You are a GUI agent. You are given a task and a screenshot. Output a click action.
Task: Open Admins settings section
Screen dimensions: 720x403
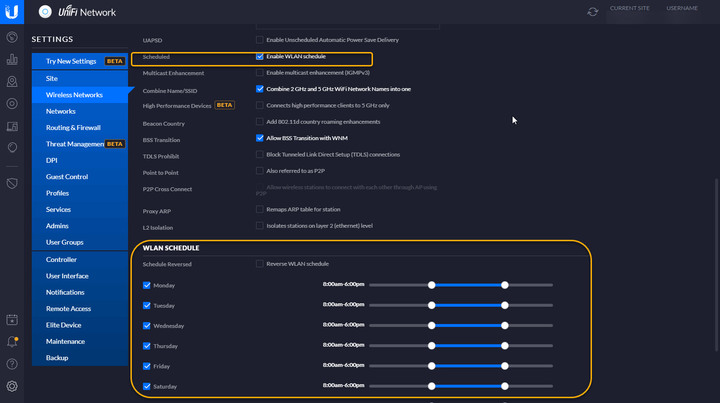pos(80,226)
